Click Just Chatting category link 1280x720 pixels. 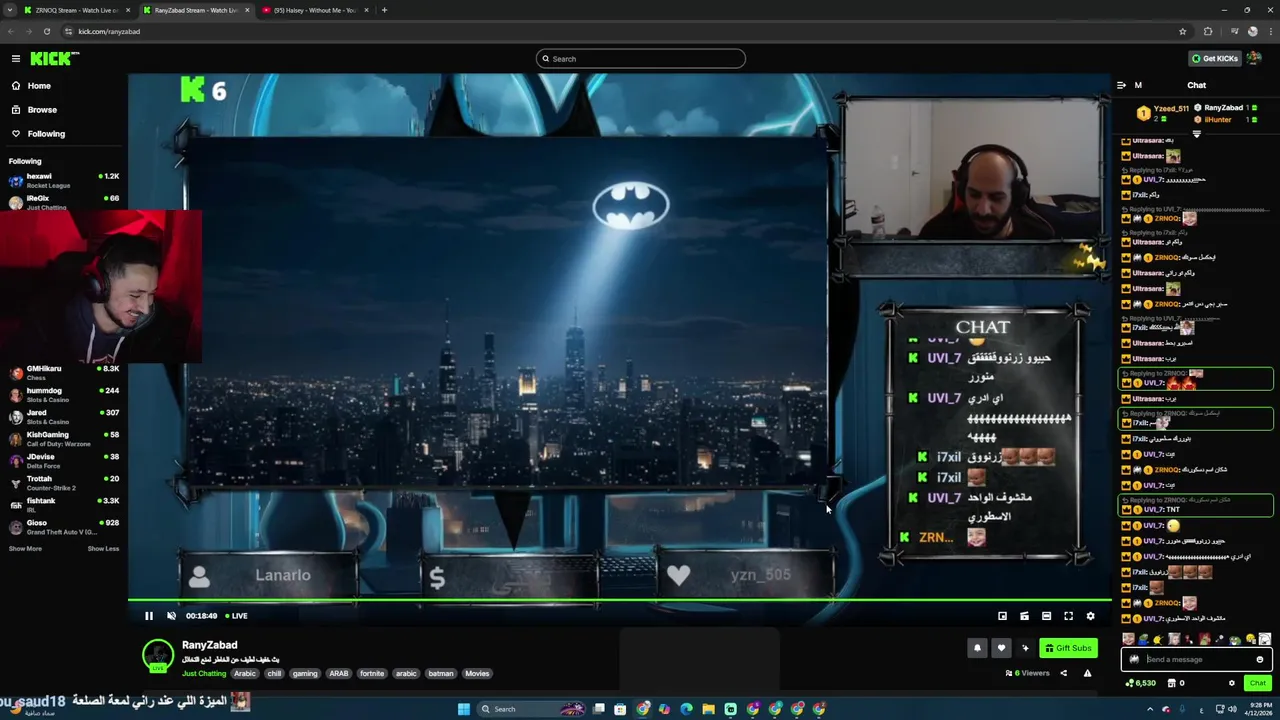[204, 674]
